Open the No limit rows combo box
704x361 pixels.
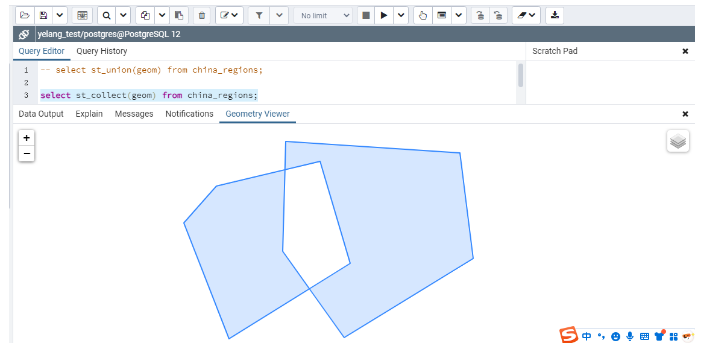(323, 15)
